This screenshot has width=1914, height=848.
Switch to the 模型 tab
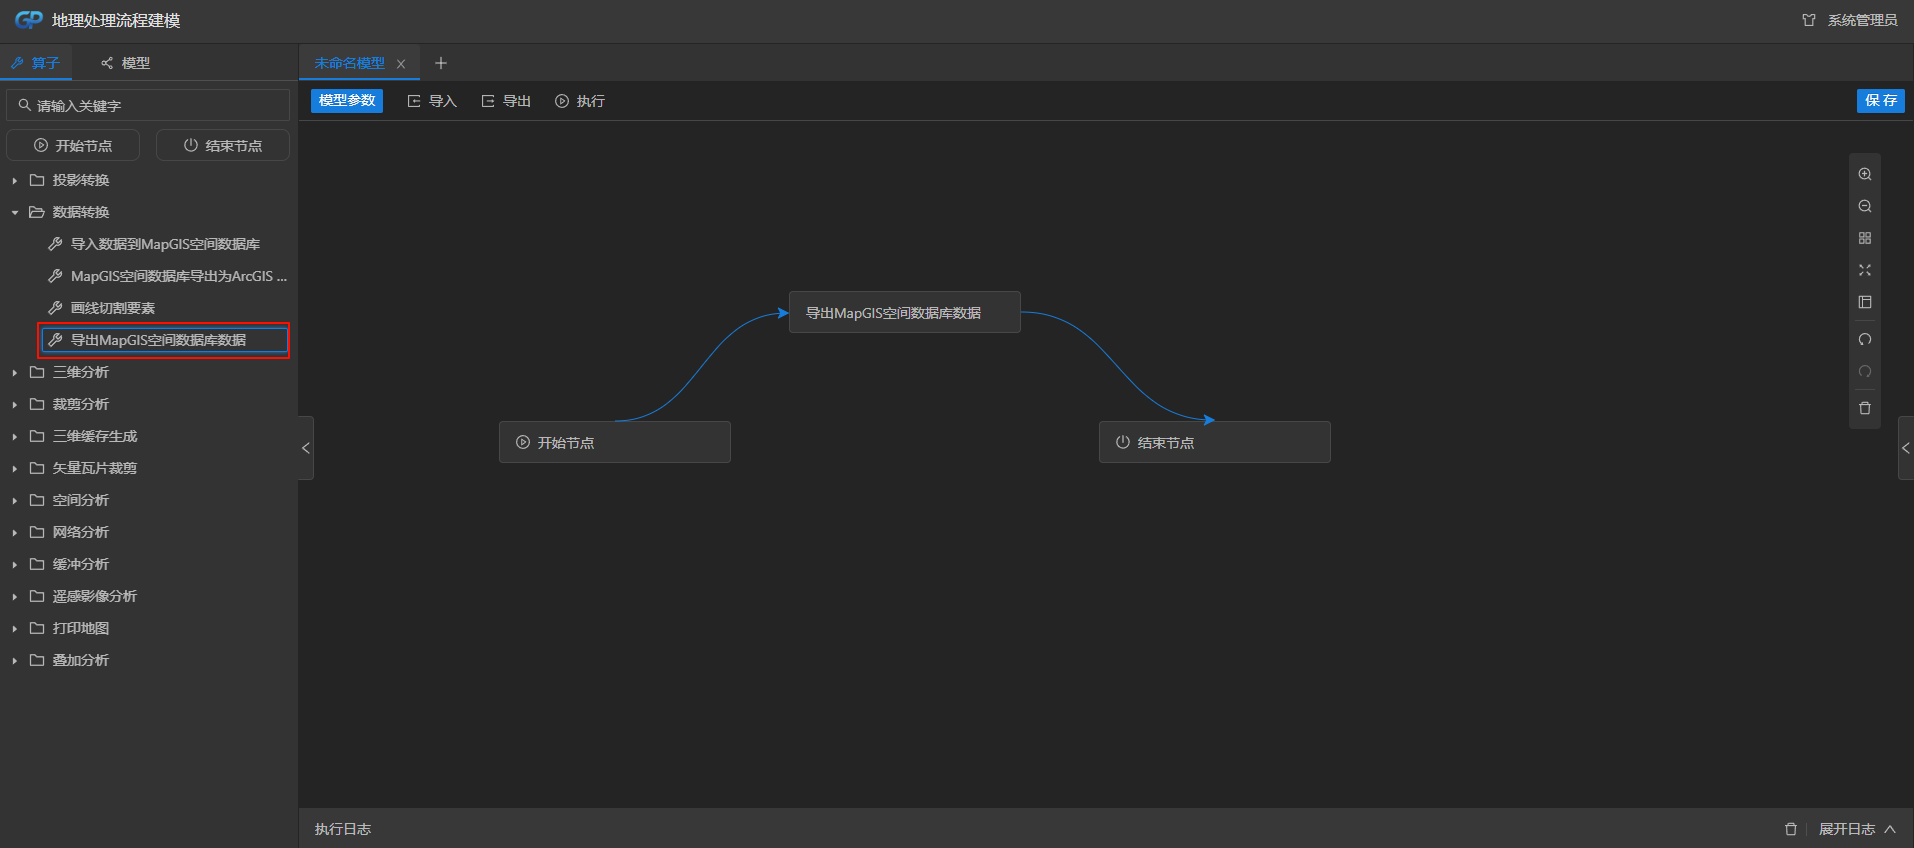126,63
